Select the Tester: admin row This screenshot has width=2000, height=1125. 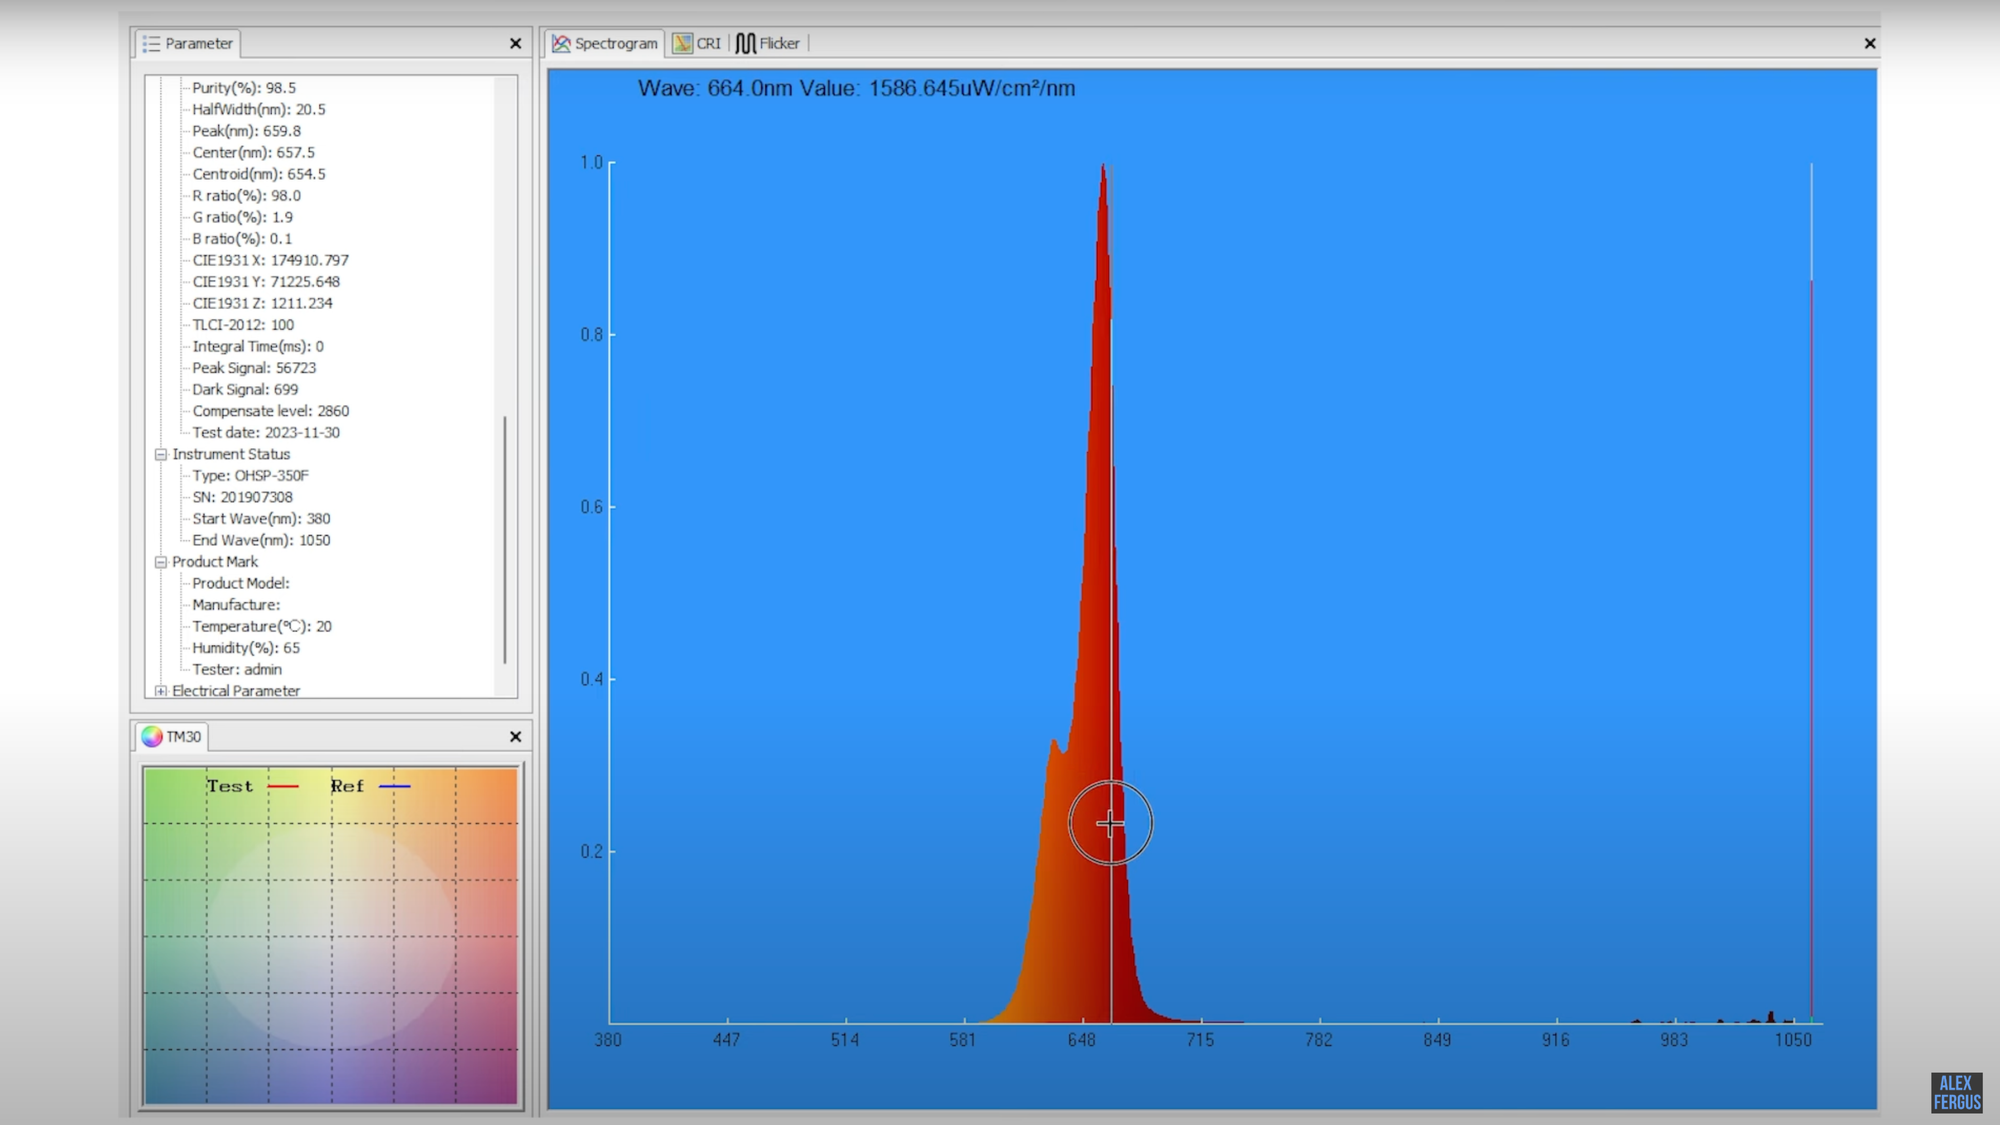click(x=237, y=670)
